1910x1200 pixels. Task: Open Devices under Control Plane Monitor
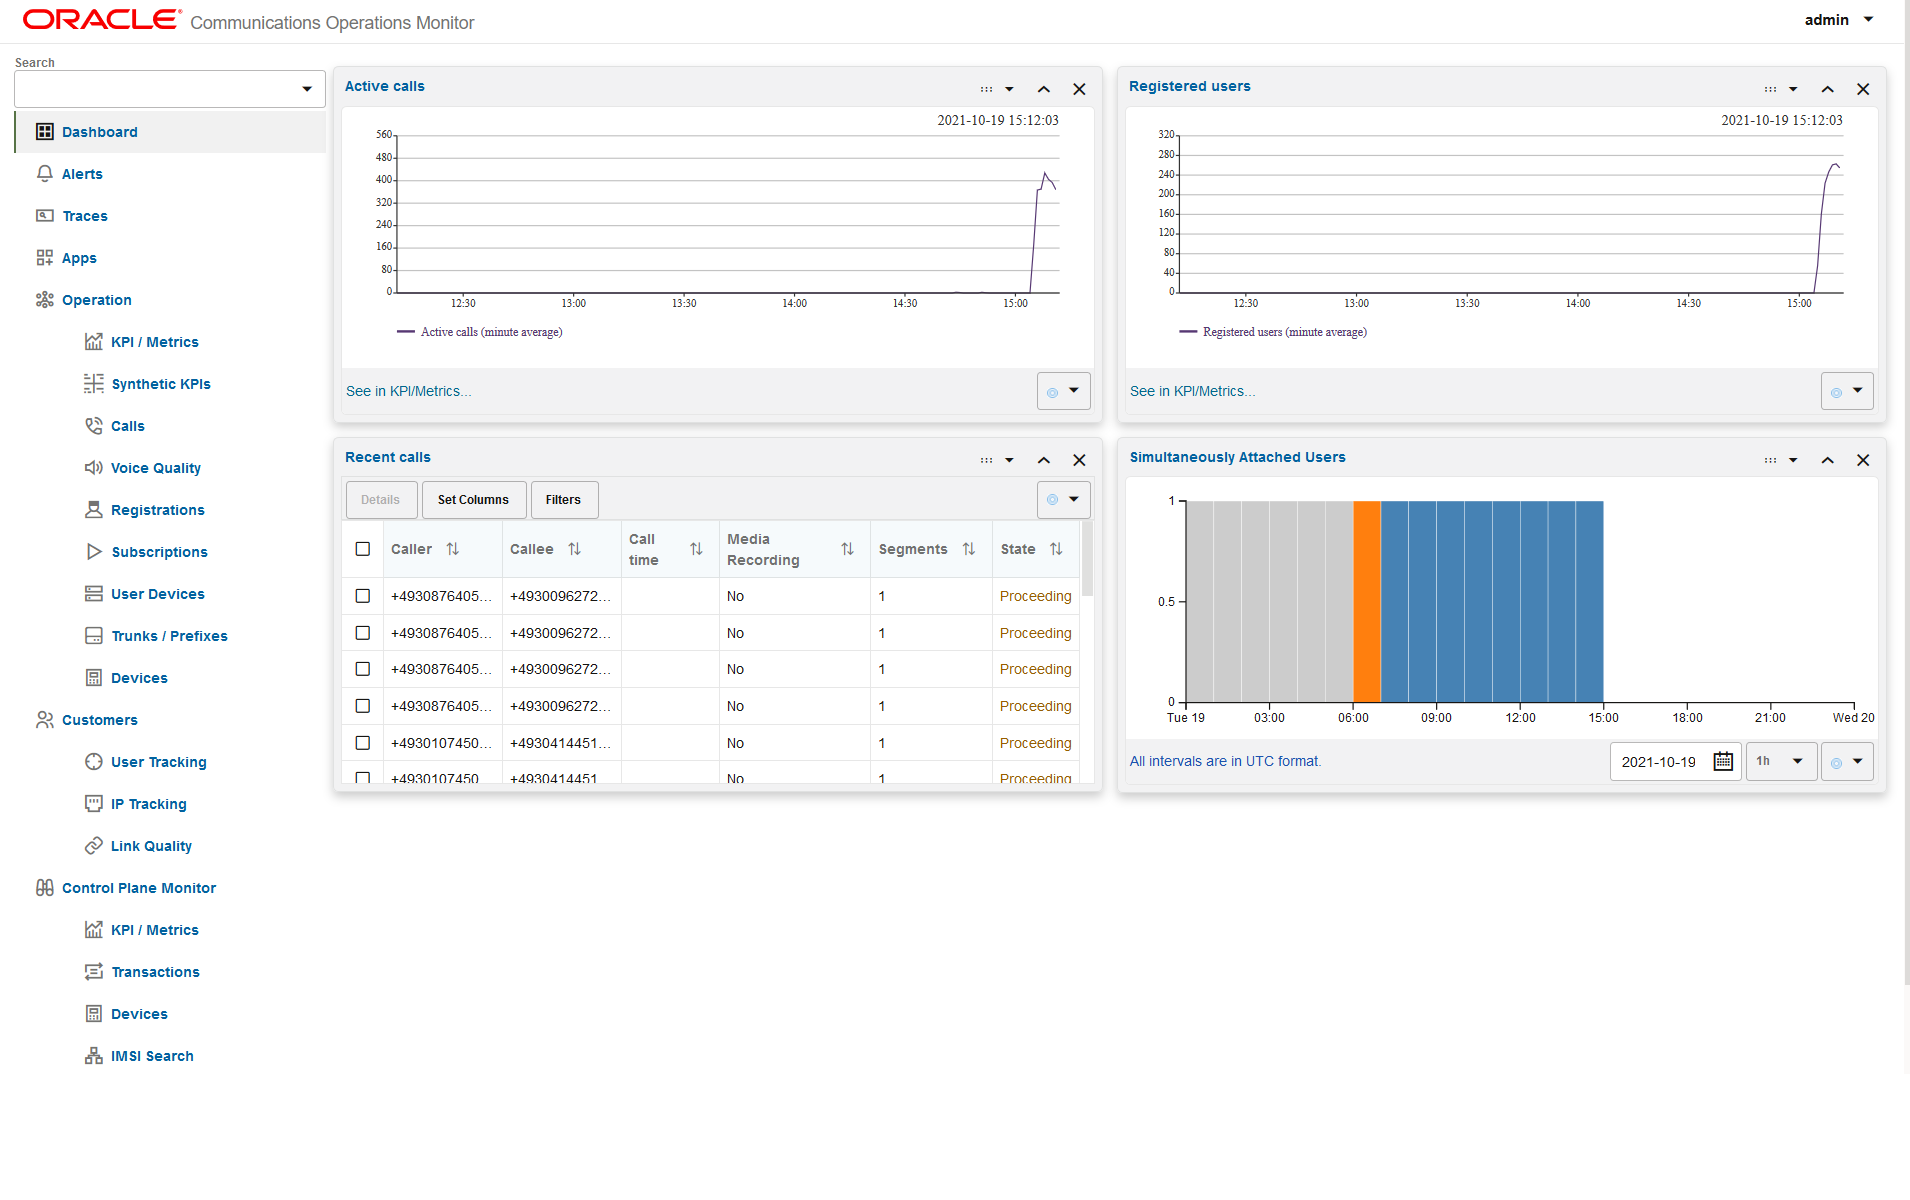coord(139,1014)
